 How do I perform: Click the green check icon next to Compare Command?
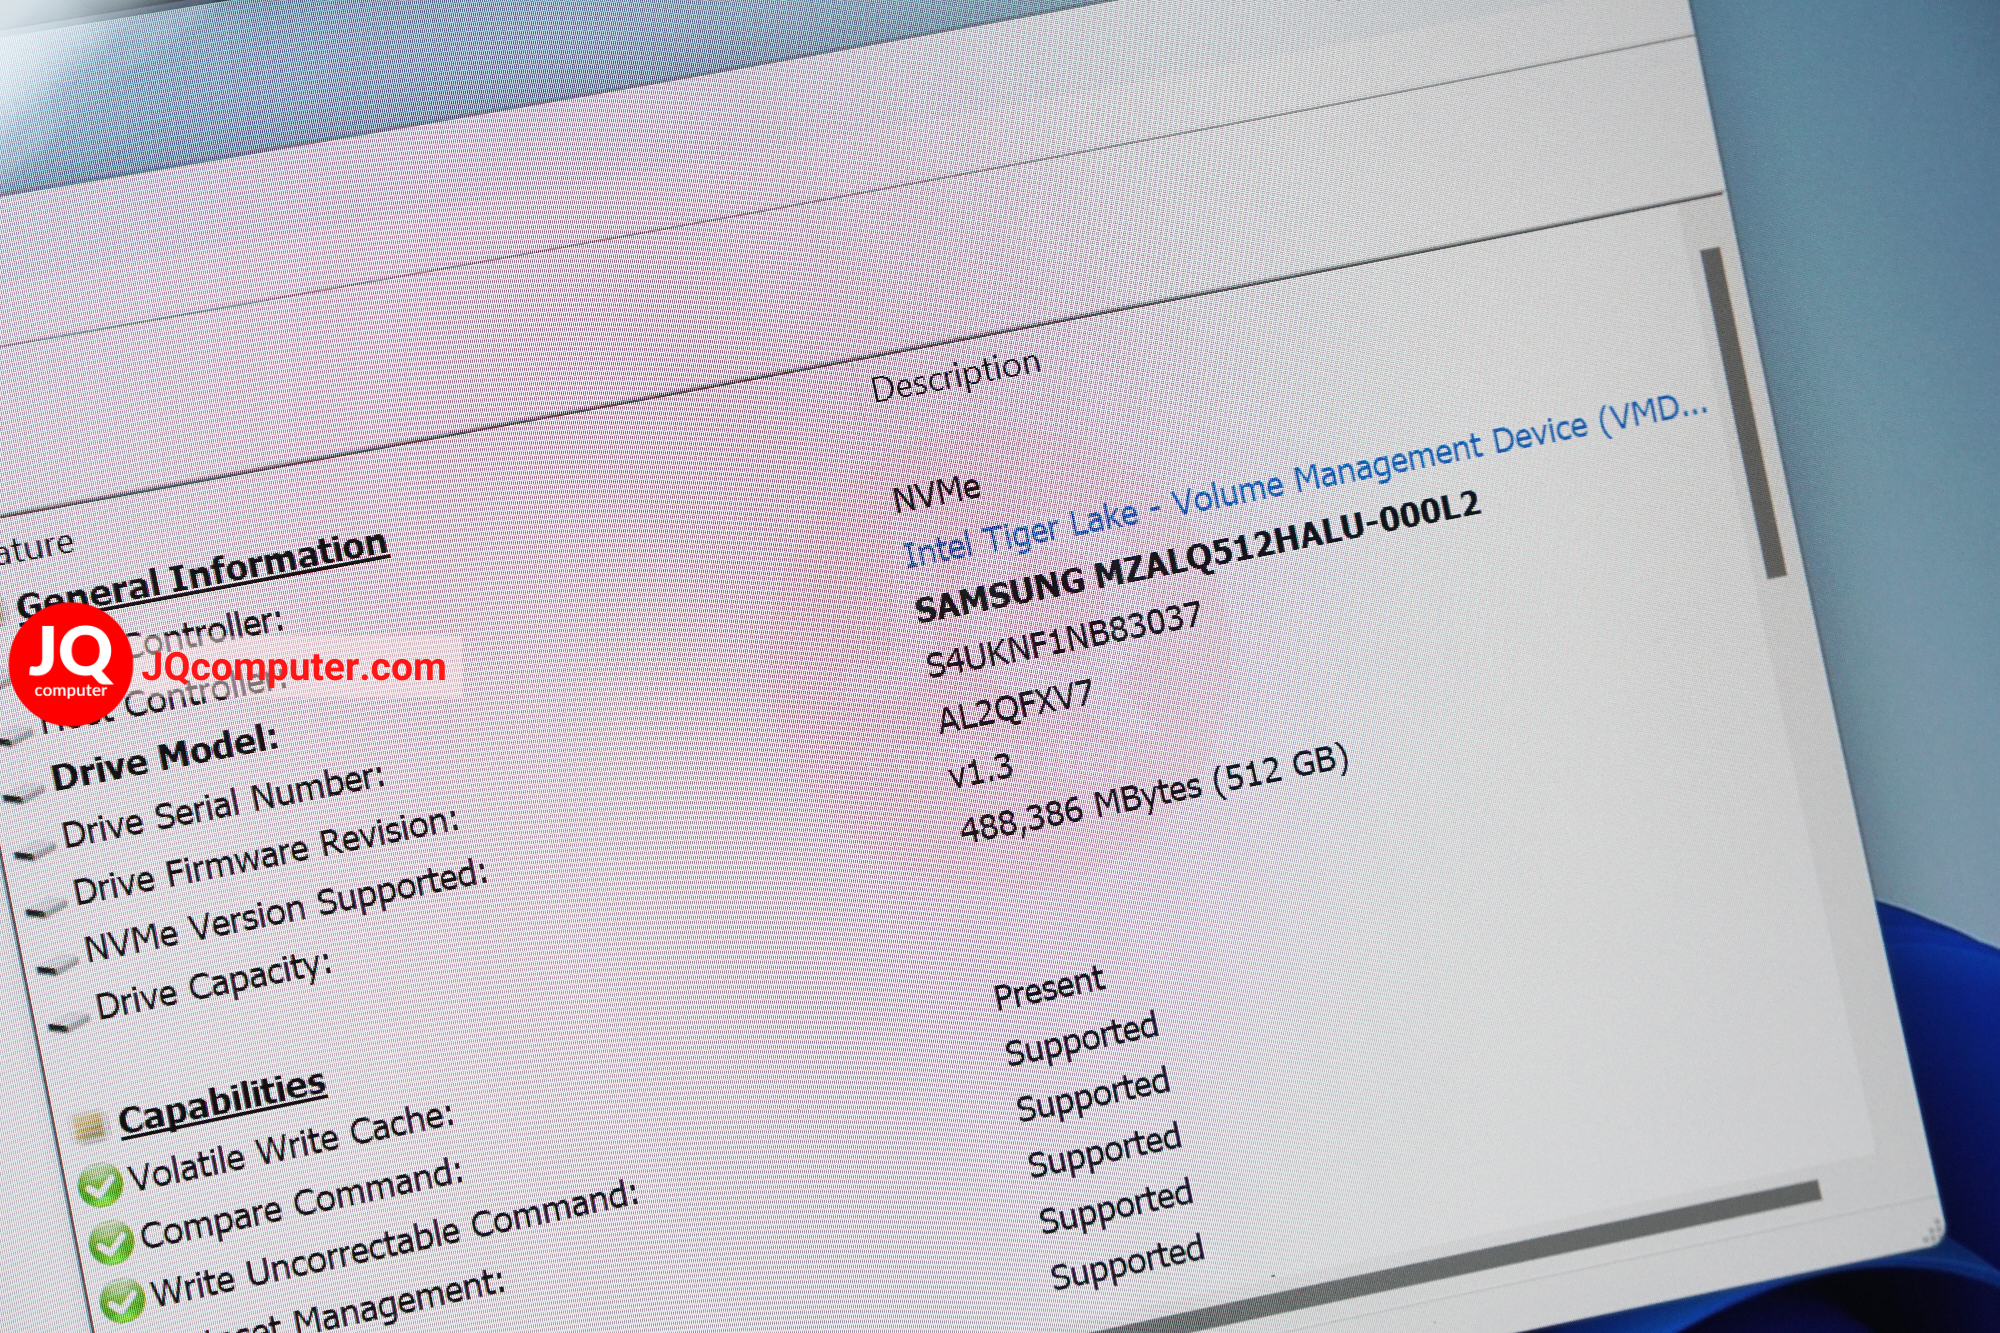[x=110, y=1243]
